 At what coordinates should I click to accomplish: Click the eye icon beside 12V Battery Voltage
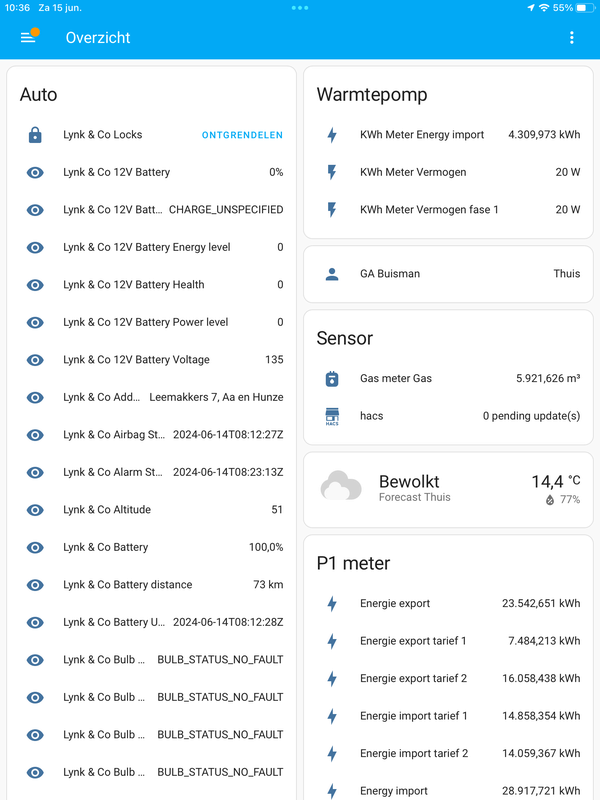(35, 360)
